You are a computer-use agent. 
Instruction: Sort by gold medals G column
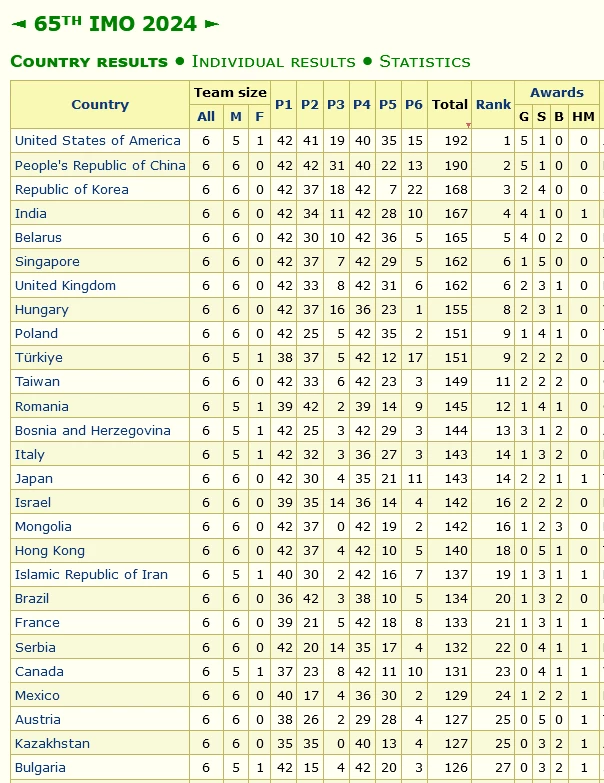coord(524,117)
